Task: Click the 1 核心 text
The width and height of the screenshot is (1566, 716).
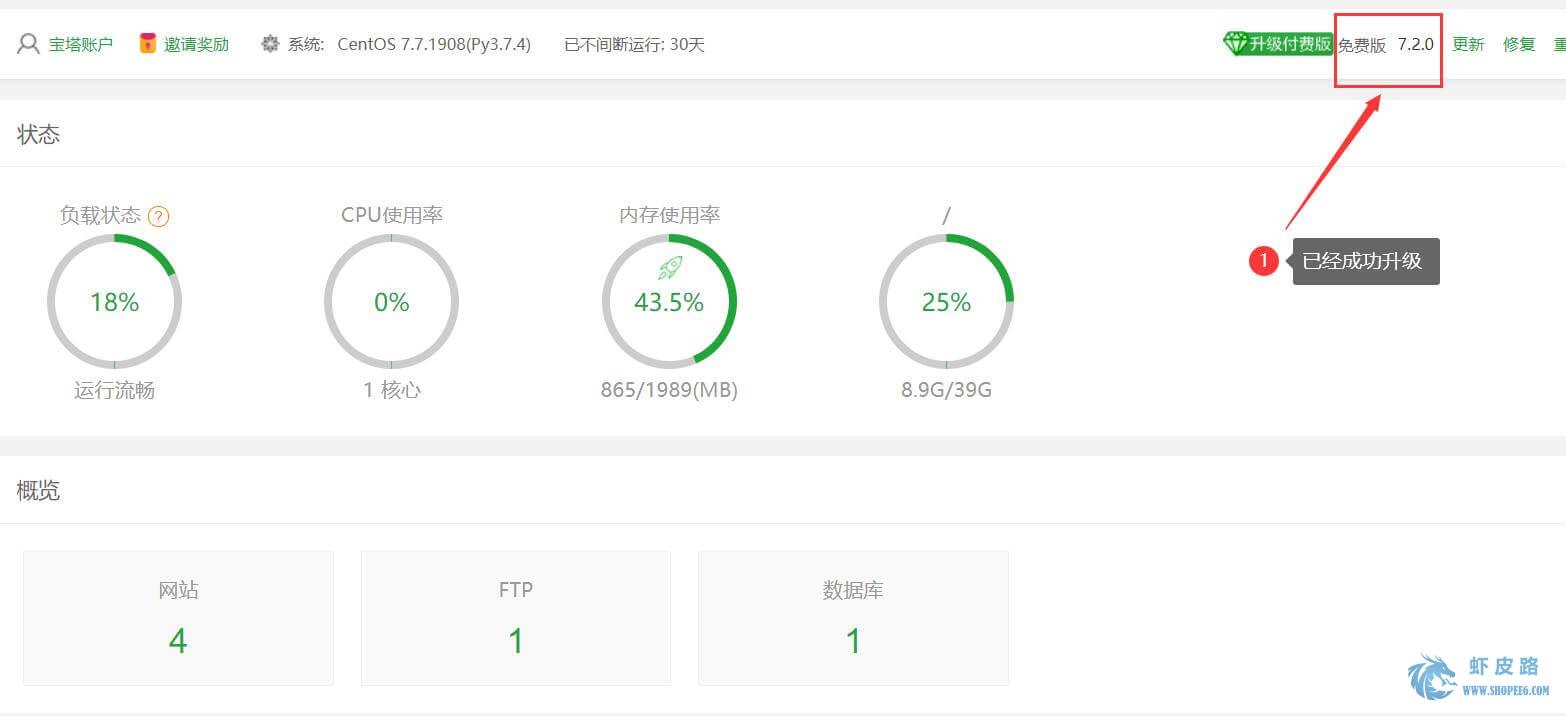Action: pyautogui.click(x=392, y=390)
